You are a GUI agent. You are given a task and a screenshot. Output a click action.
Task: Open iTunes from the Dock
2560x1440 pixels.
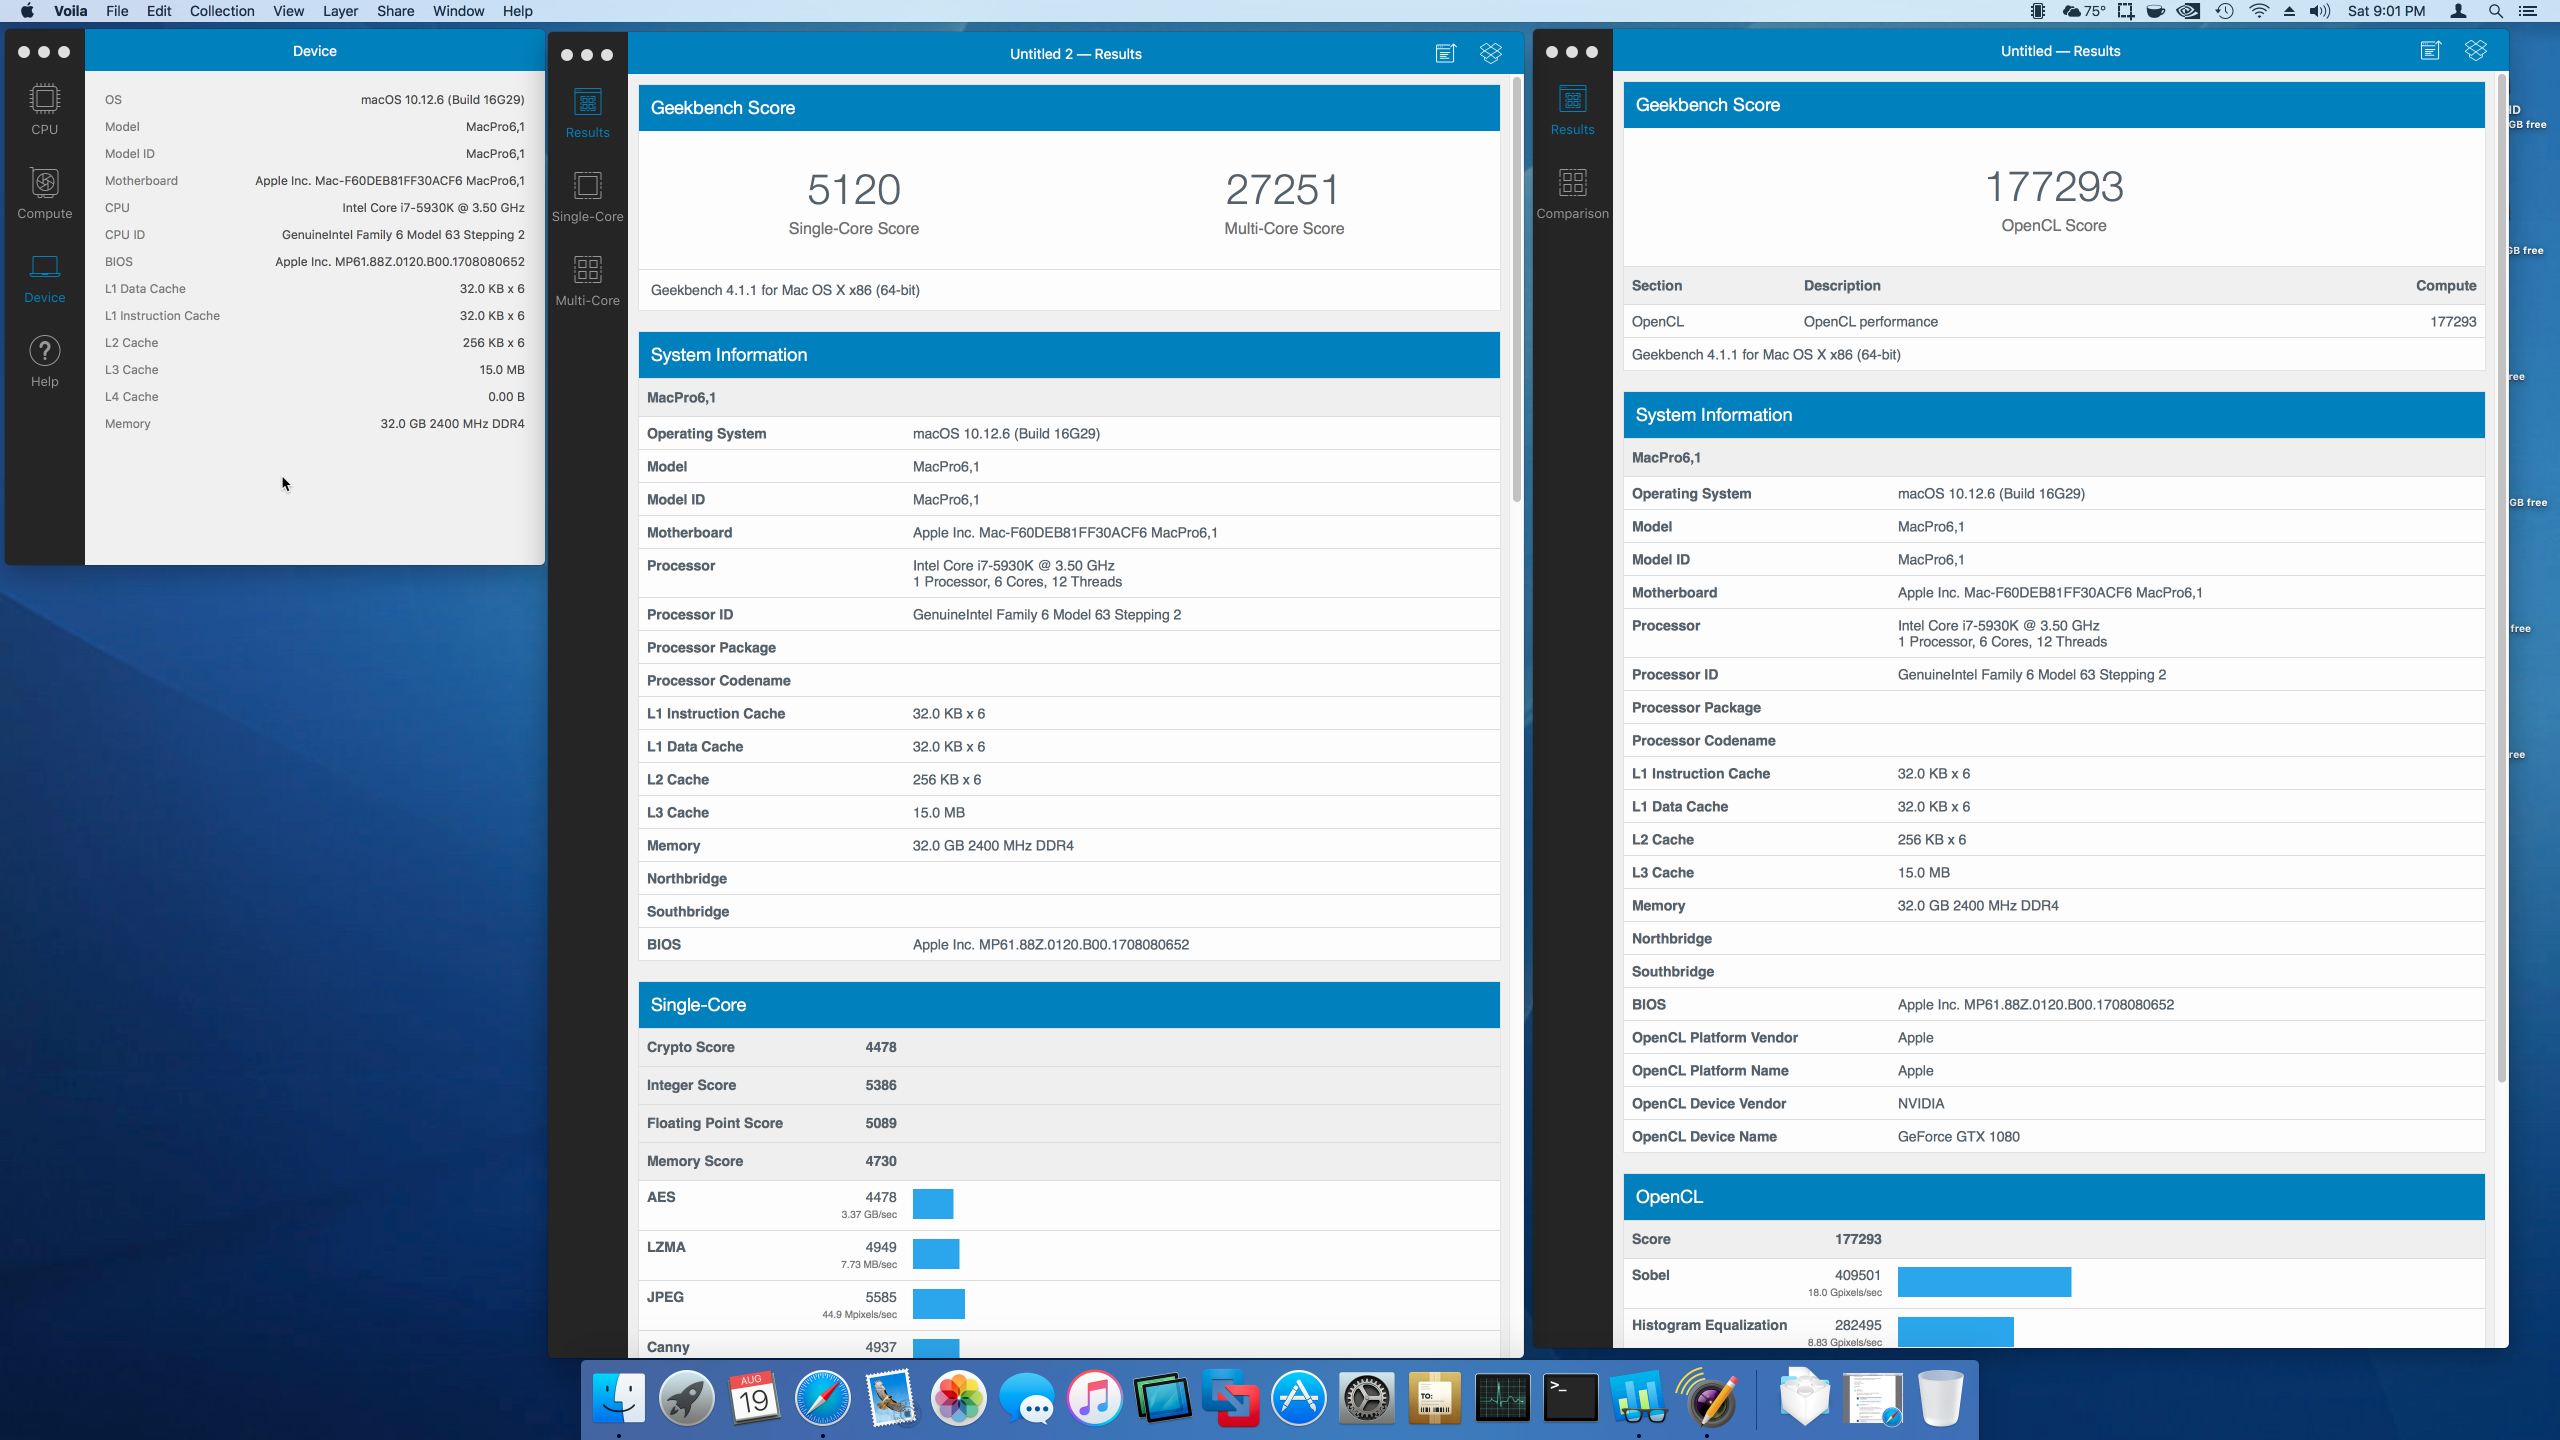[x=1095, y=1398]
